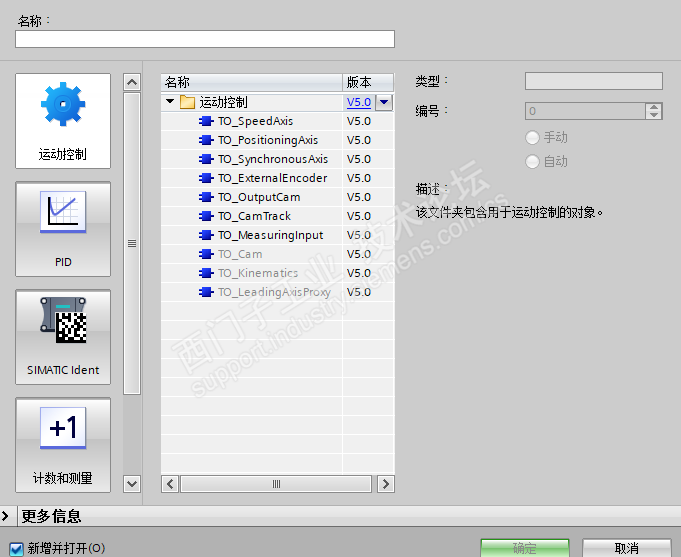Click the object list horizontal scrollbar thumb
681x557 pixels.
[276, 484]
